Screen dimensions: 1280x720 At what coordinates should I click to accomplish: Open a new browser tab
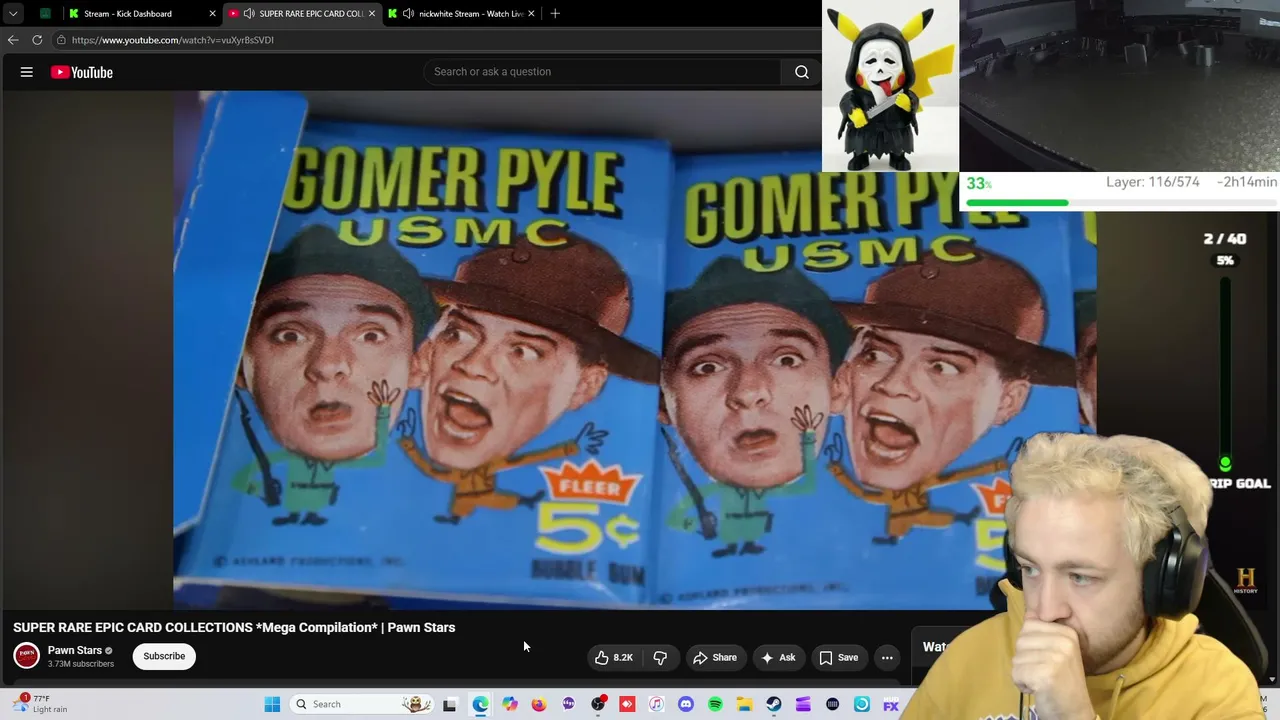tap(555, 13)
